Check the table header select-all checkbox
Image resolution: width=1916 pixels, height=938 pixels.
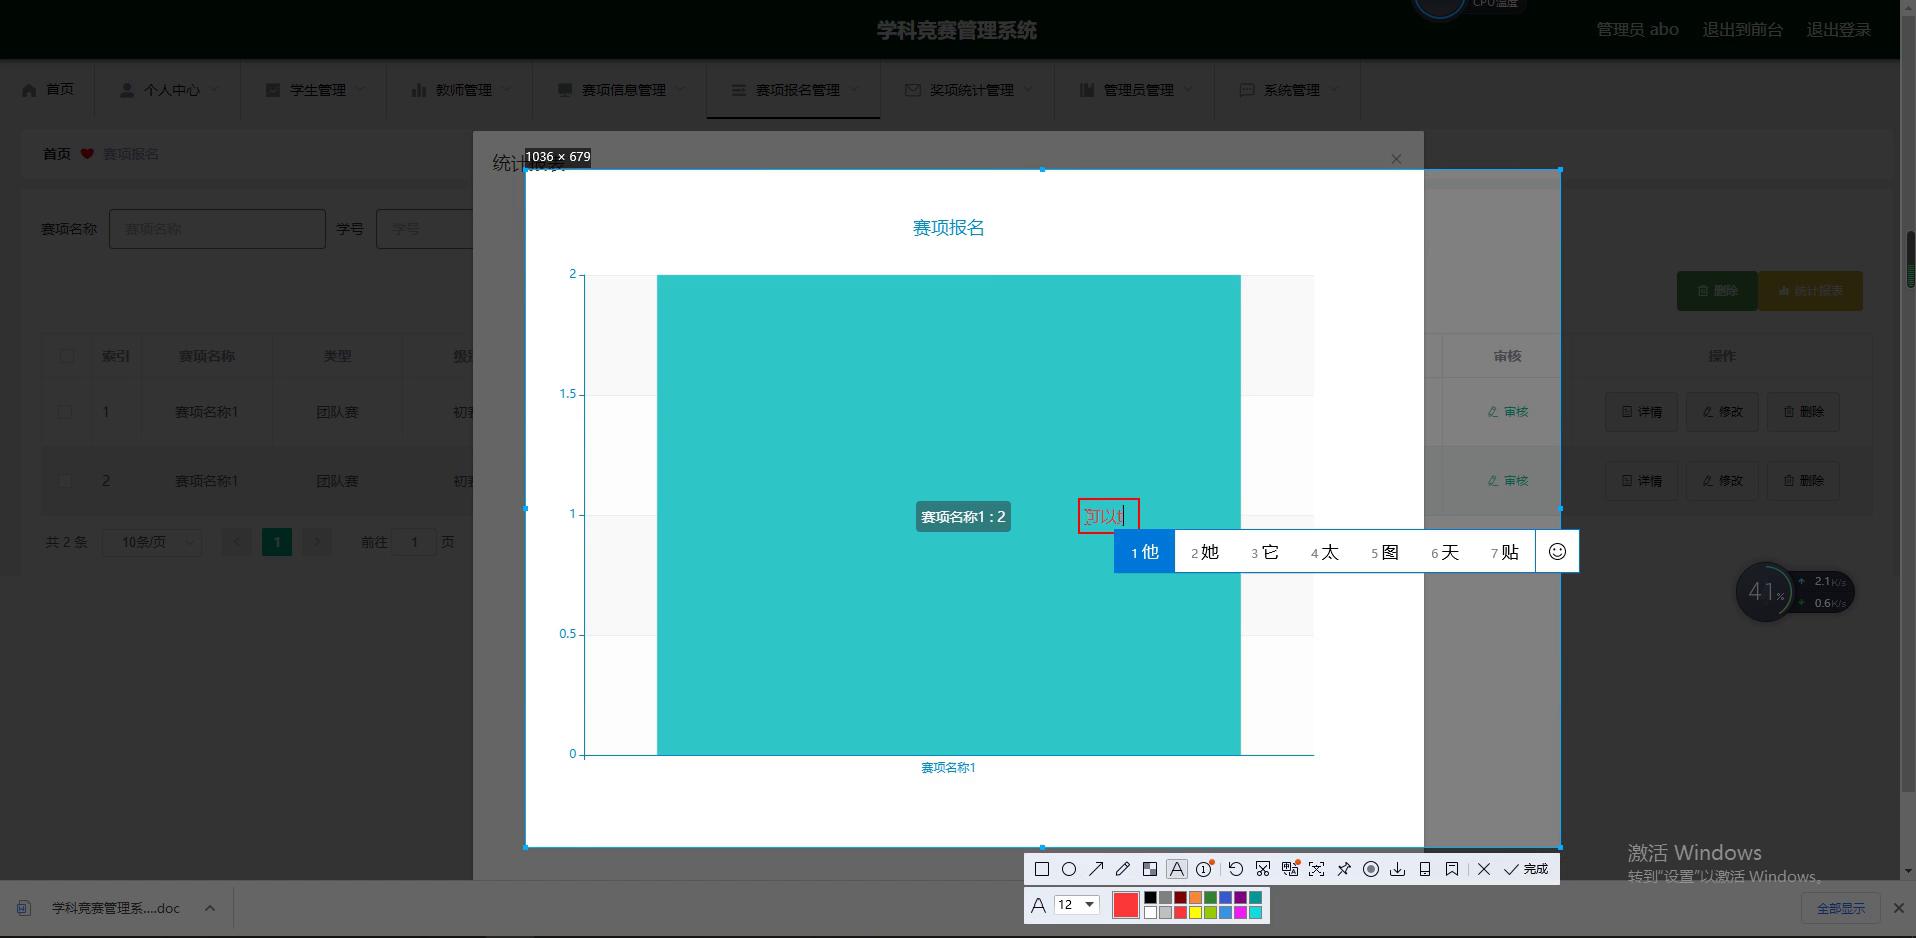click(66, 356)
